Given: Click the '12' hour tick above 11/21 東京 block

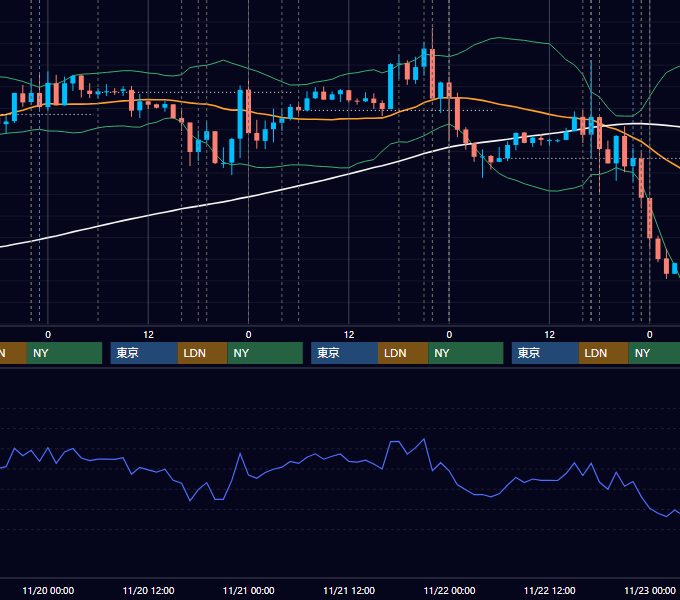Looking at the screenshot, I should [x=349, y=335].
